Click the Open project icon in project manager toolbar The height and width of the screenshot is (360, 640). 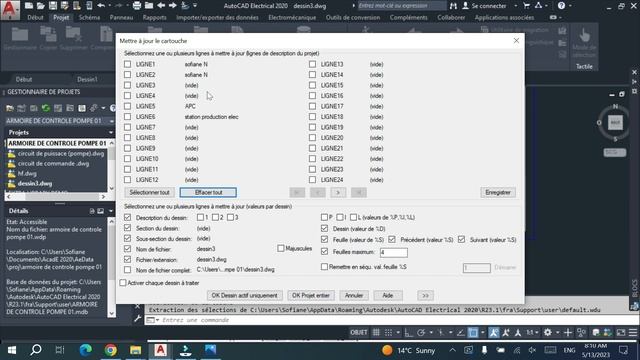click(10, 108)
